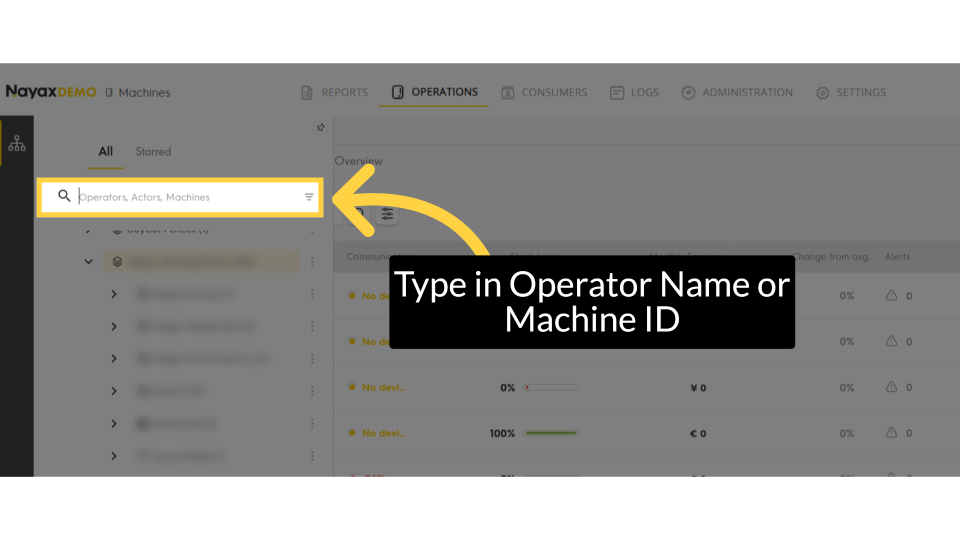Click the hierarchy tree icon in left sidebar
Viewport: 960px width, 540px height.
[16, 144]
